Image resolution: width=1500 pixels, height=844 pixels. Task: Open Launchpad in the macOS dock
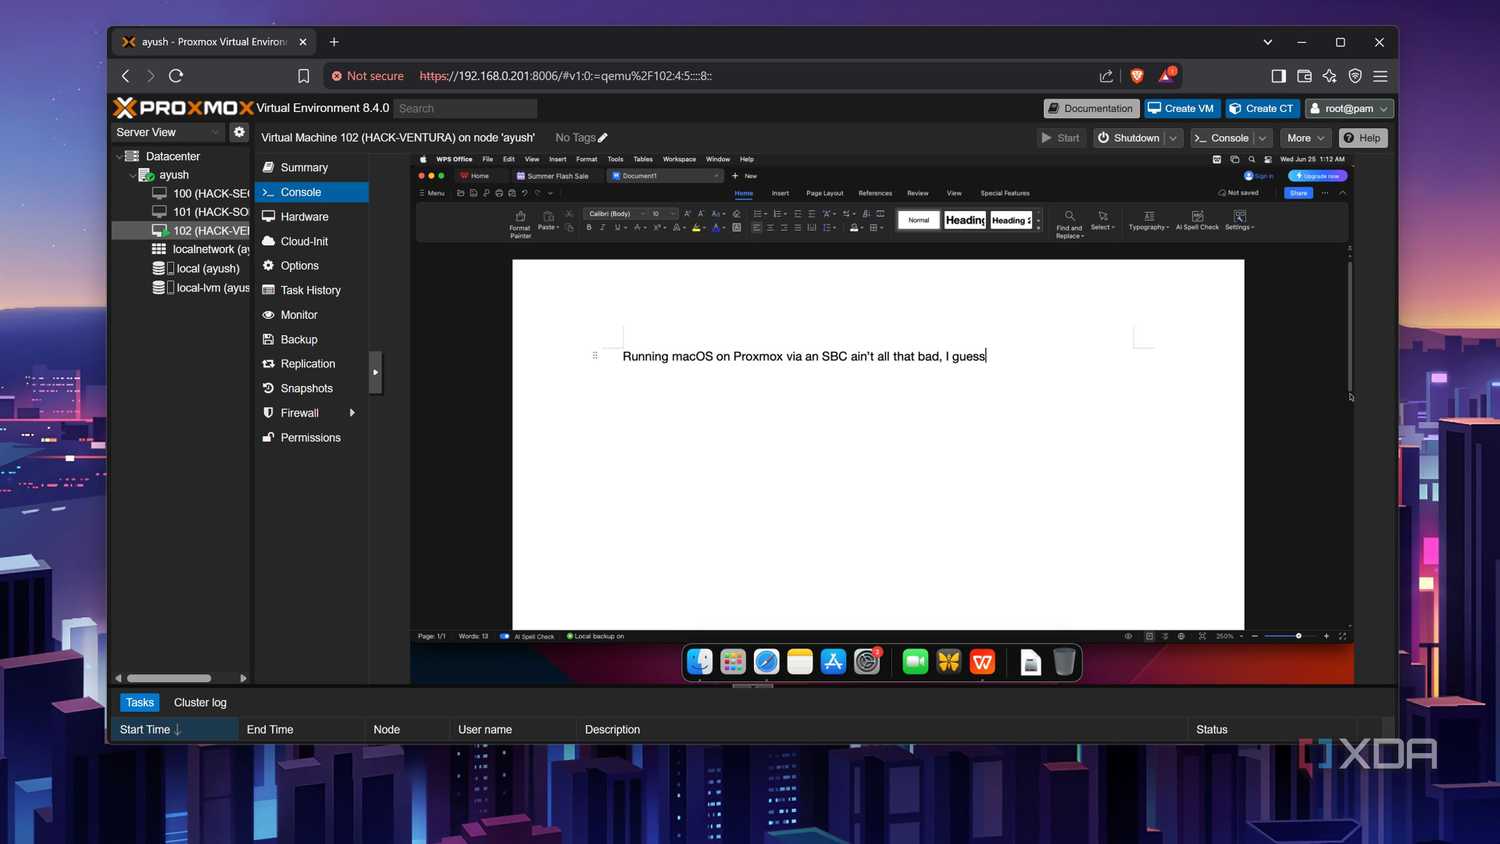click(x=733, y=661)
